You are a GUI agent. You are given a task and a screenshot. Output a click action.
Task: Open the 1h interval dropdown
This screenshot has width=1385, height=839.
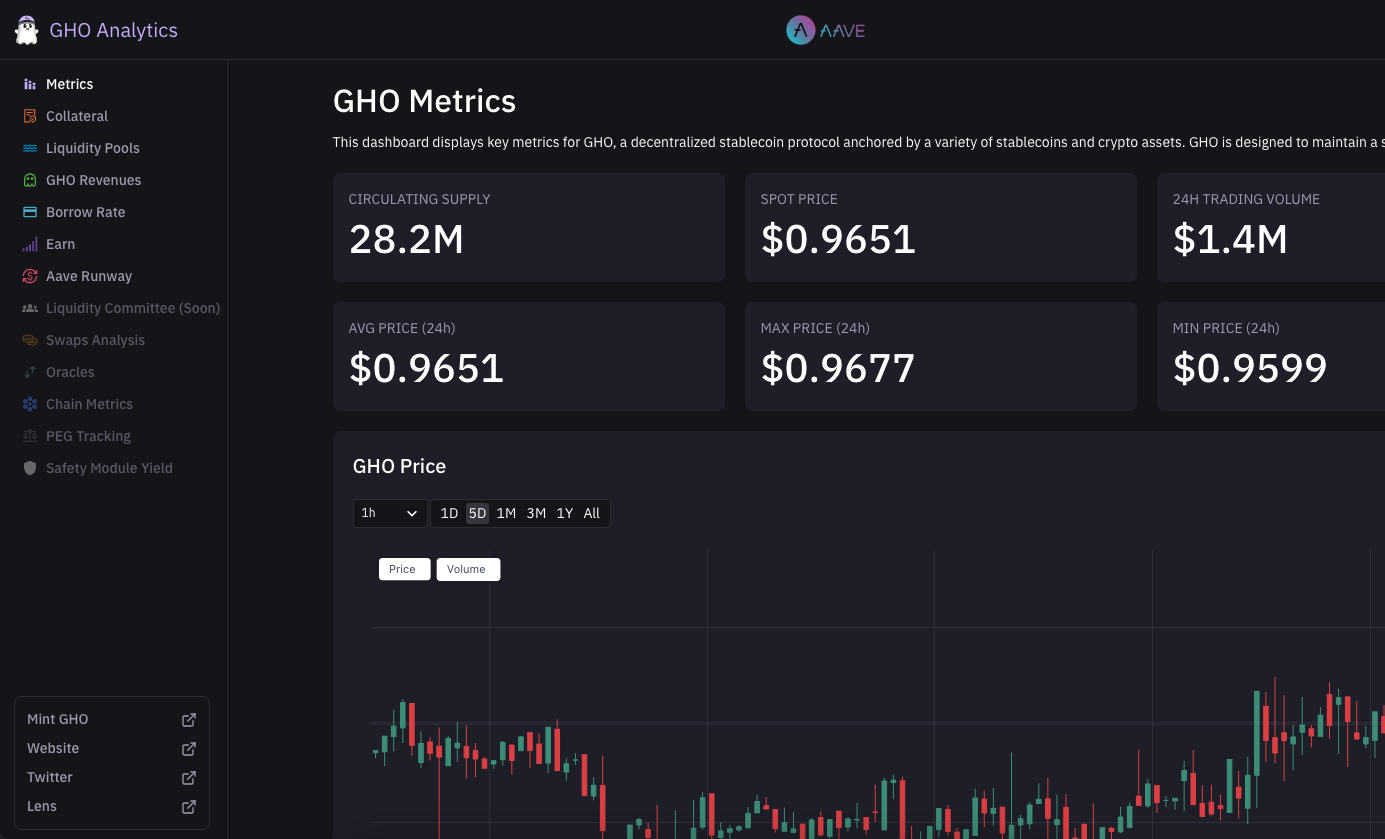pyautogui.click(x=390, y=513)
